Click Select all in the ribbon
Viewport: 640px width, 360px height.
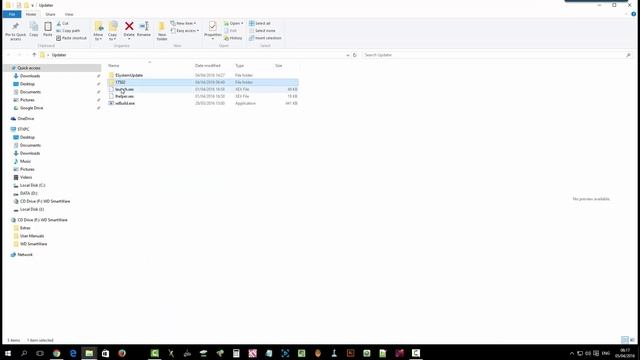click(260, 23)
